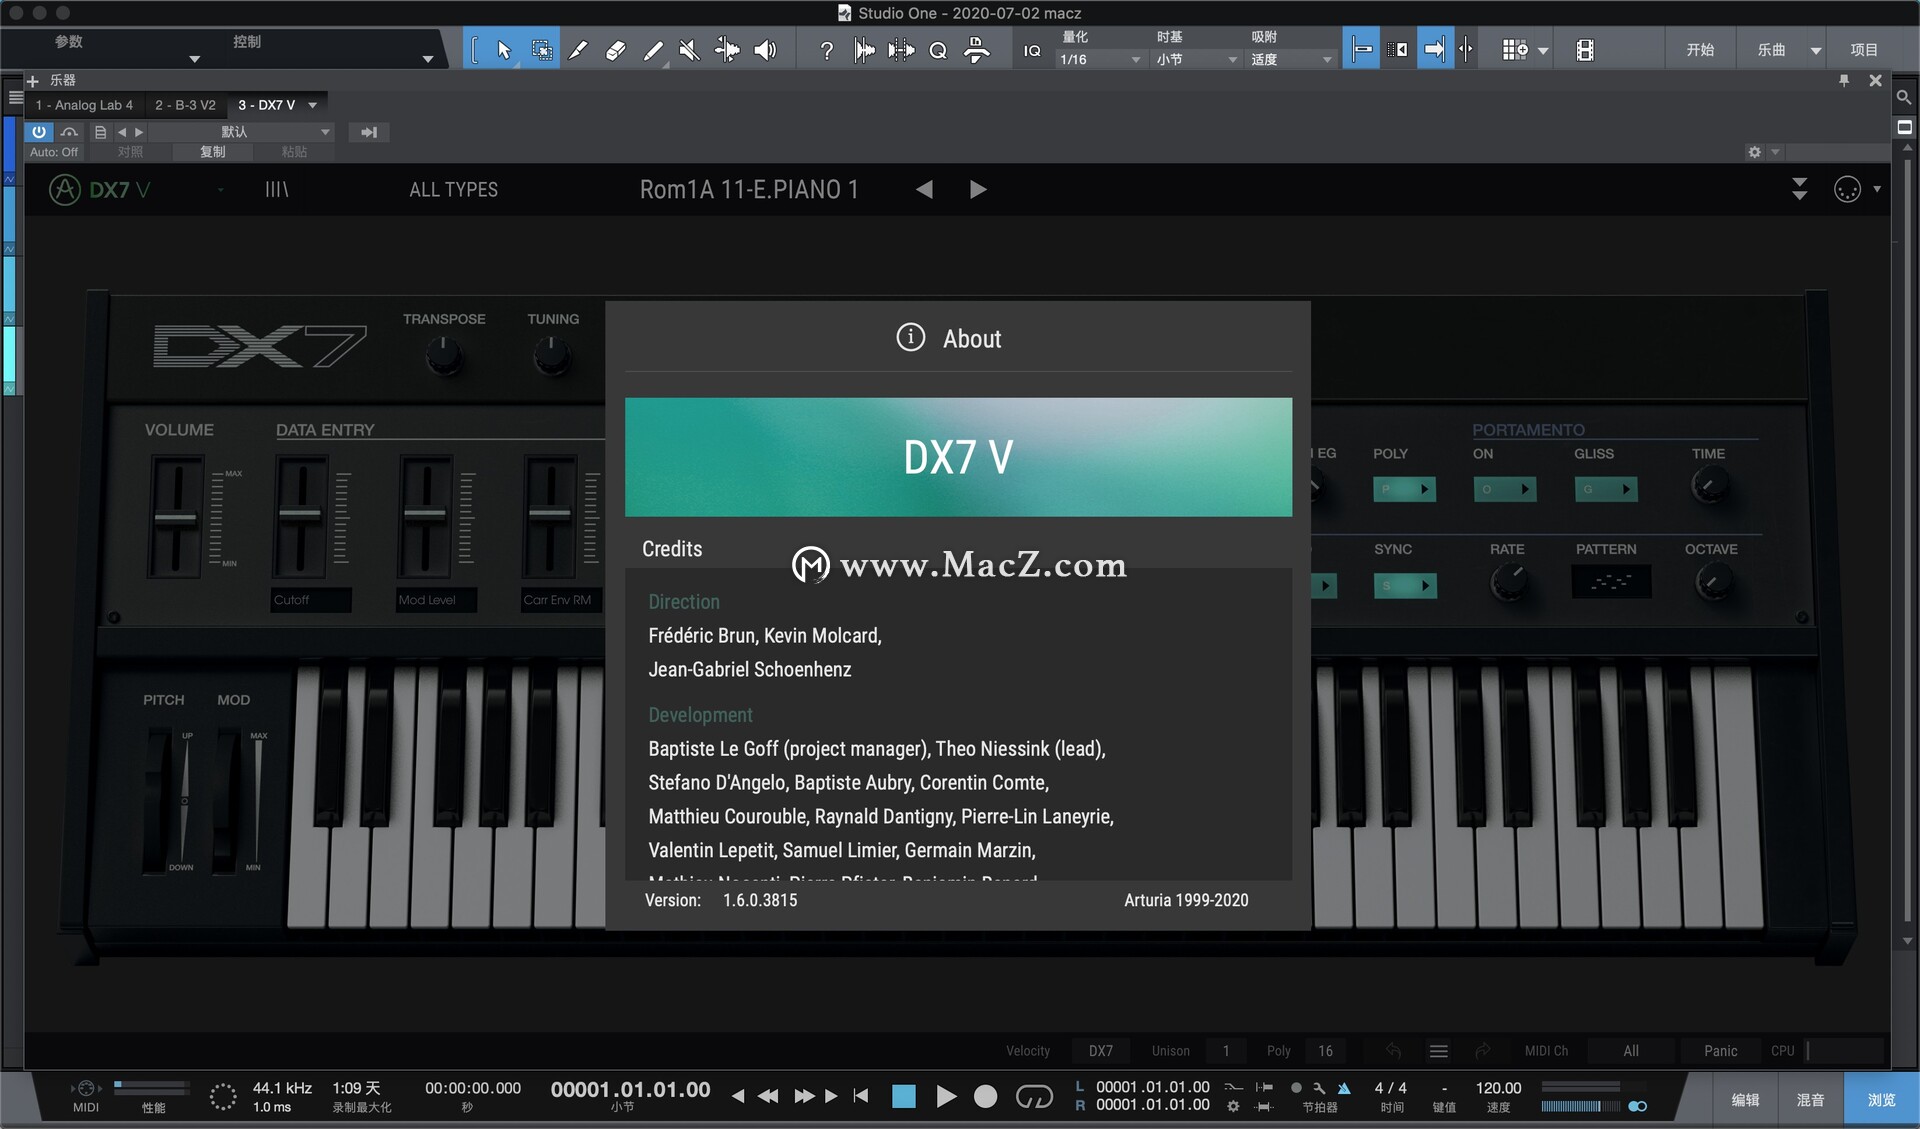Open the preset browser library icon

point(277,189)
